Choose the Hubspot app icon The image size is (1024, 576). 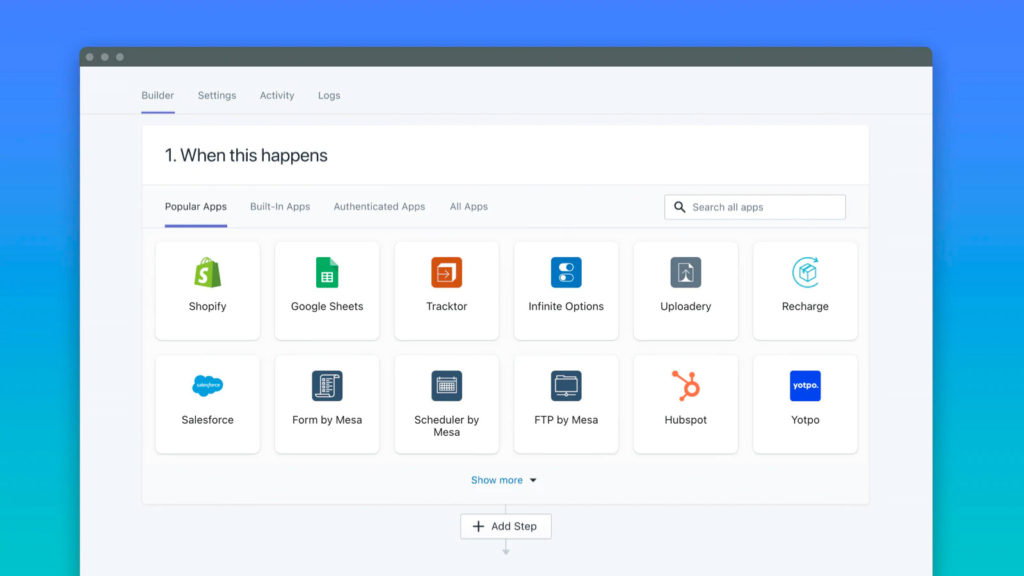[686, 385]
